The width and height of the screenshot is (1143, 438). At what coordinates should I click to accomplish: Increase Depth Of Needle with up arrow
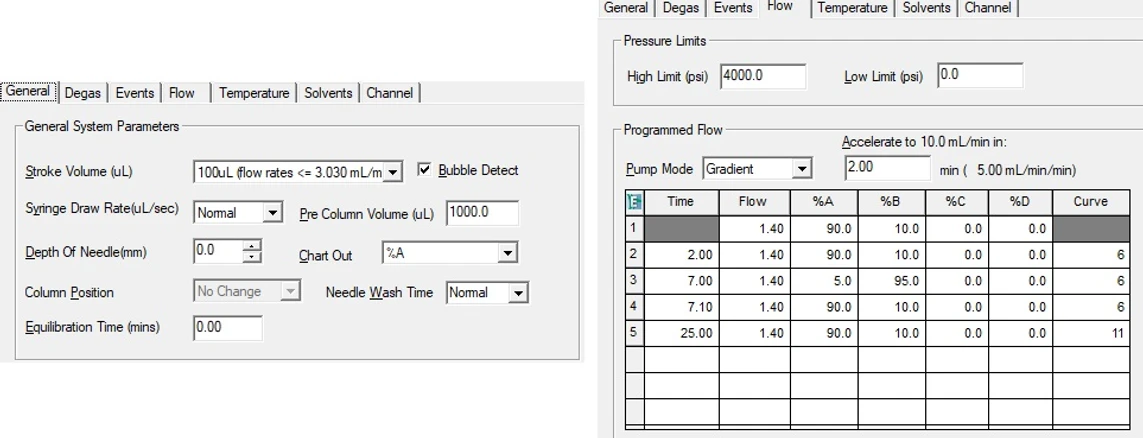tap(252, 246)
